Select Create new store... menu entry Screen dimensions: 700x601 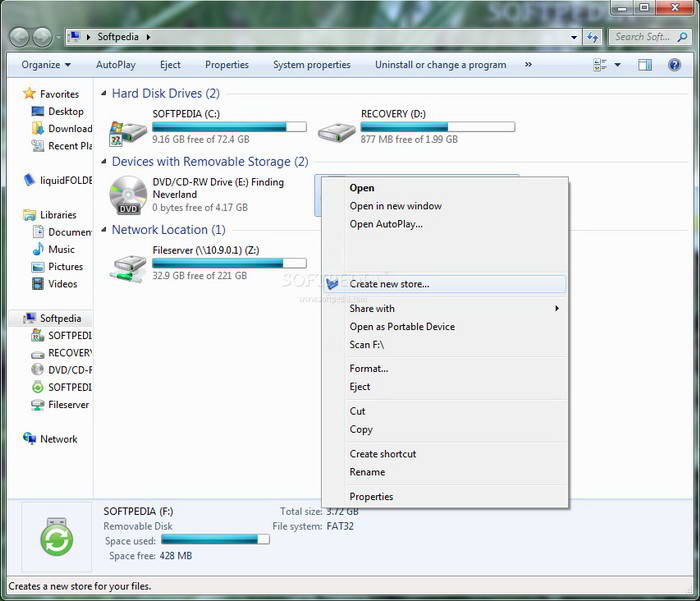pos(445,284)
